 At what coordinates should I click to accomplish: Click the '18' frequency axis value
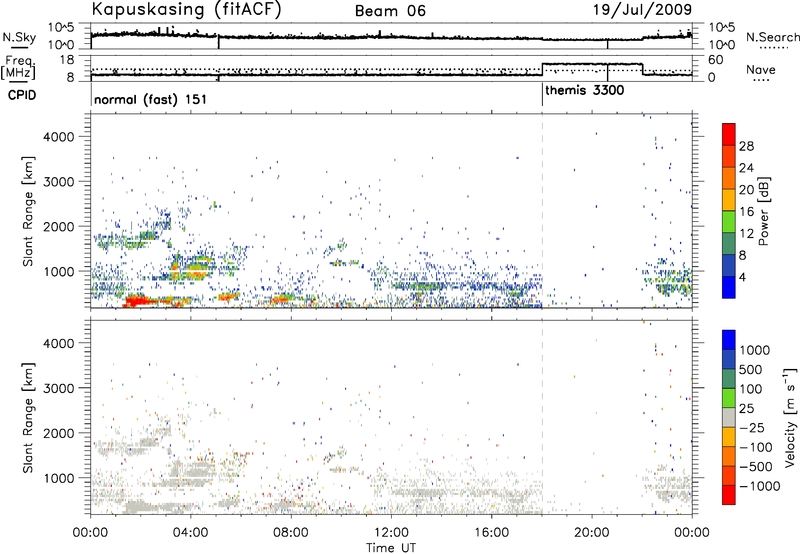click(x=68, y=60)
